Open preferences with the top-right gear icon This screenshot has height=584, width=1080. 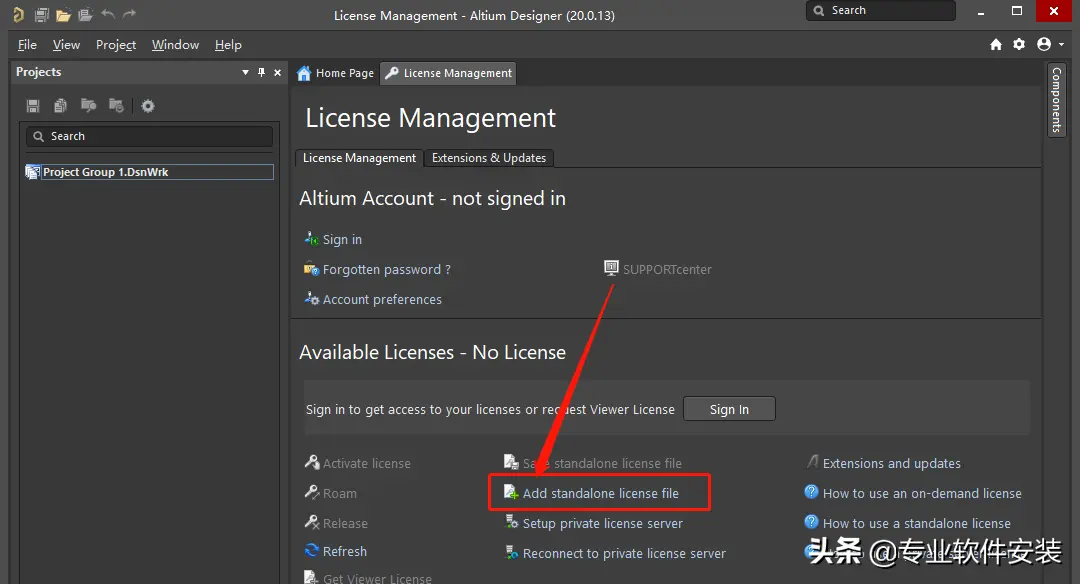click(1019, 44)
